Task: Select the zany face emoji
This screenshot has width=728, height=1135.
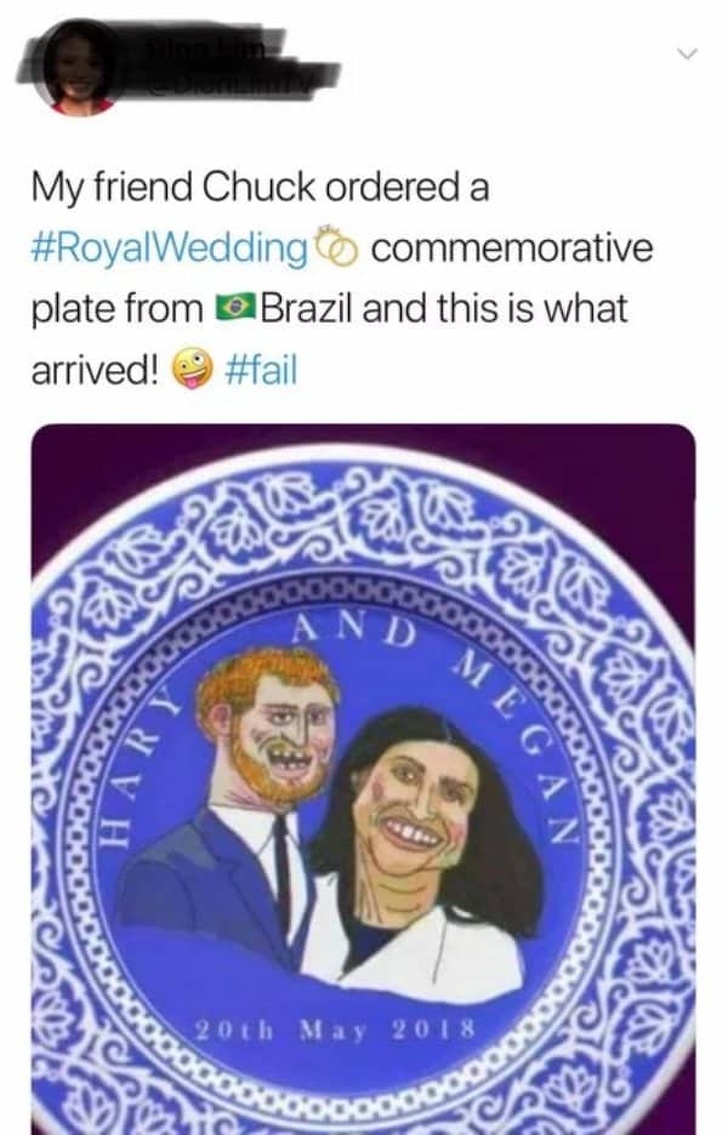Action: click(x=192, y=371)
